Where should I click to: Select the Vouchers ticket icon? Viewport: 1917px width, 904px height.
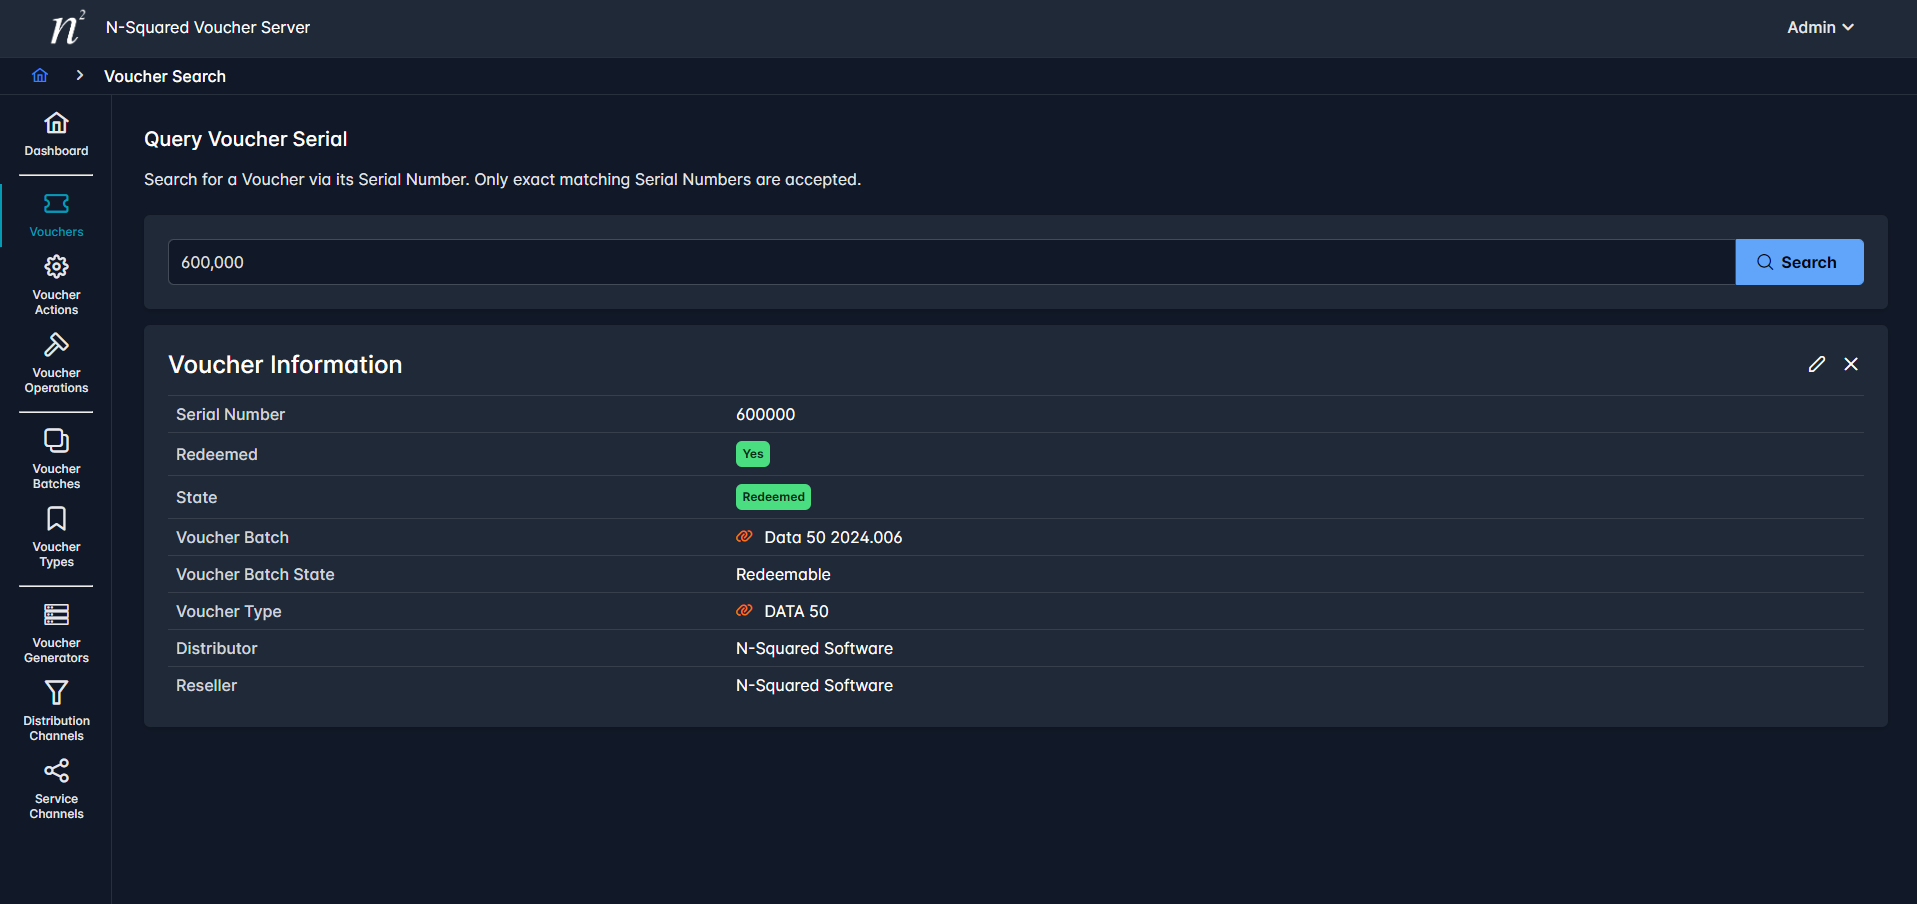point(56,204)
